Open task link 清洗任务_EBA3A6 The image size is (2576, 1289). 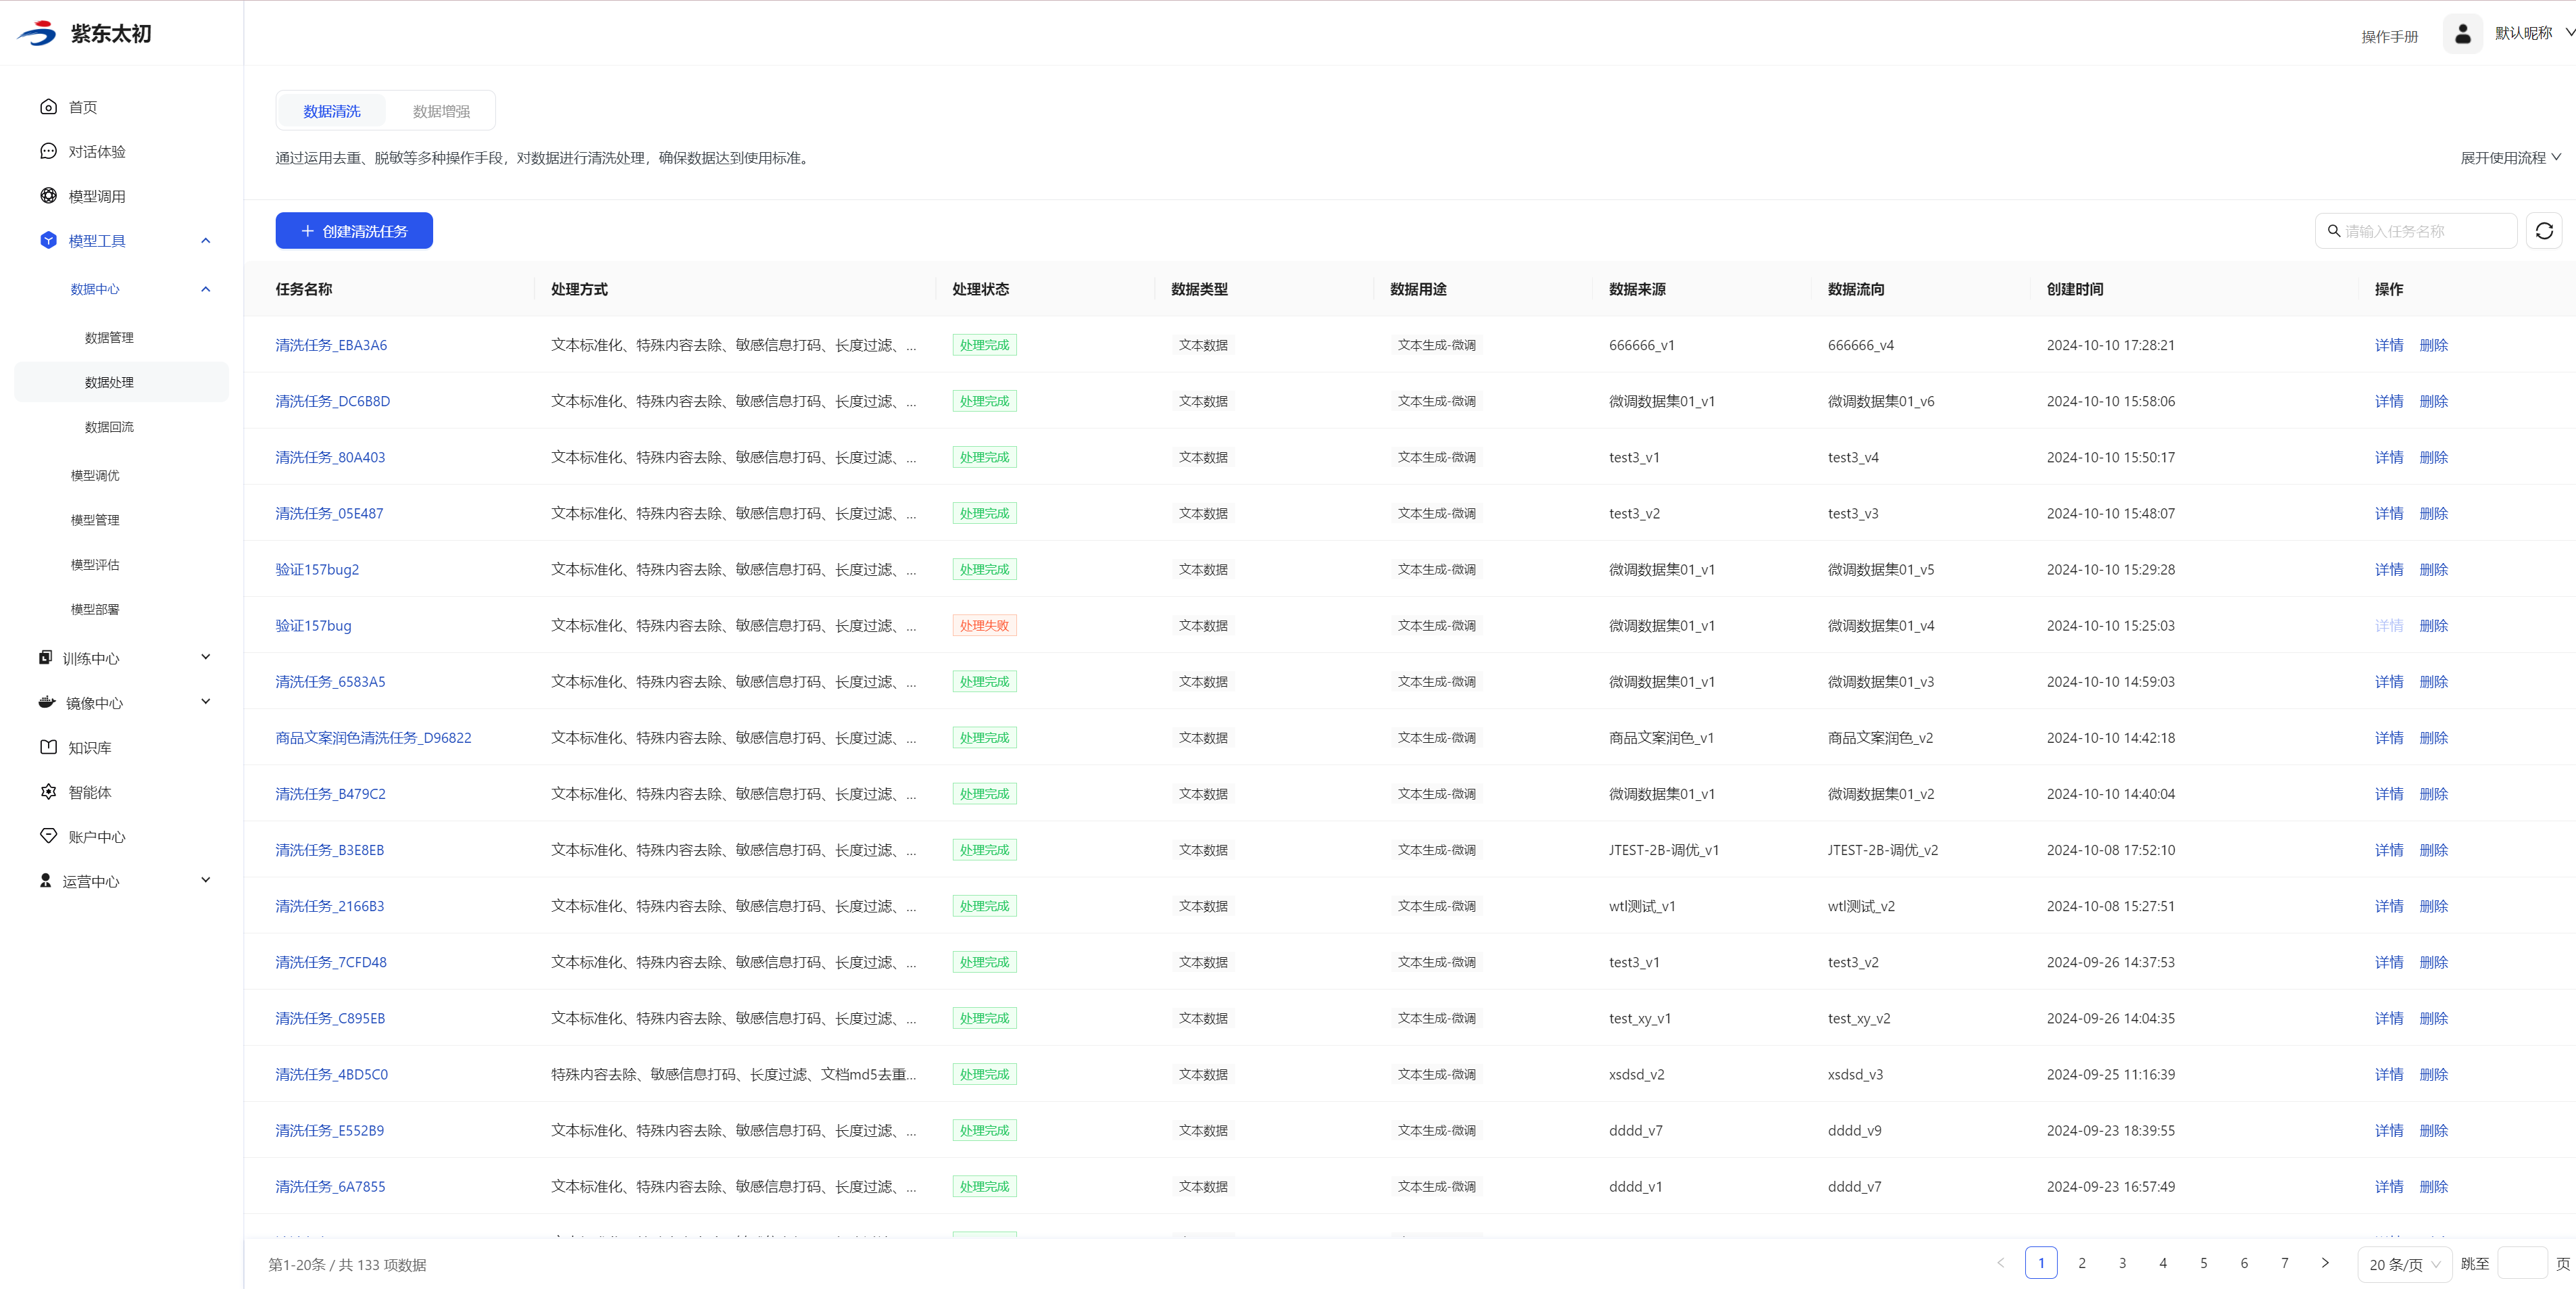coord(331,345)
